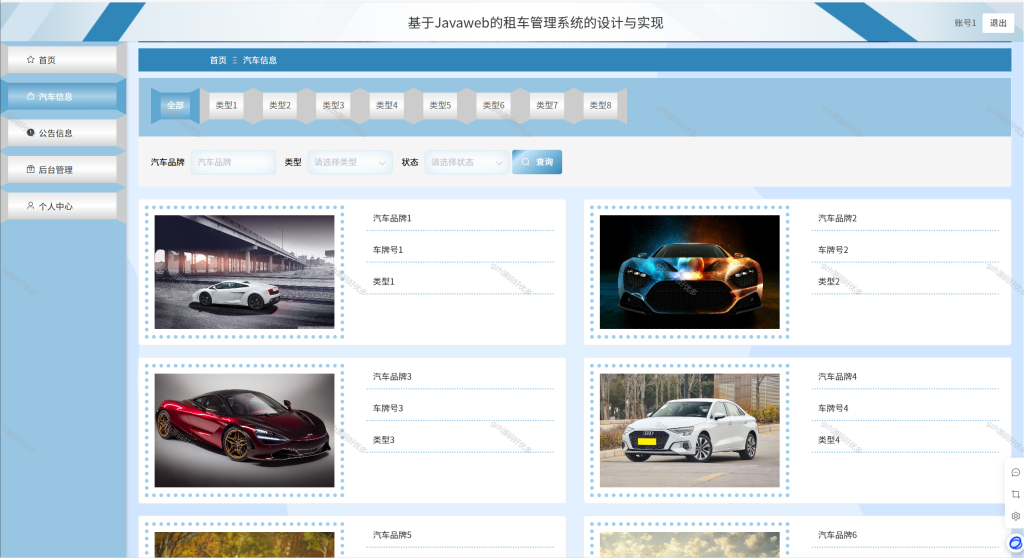
Task: Click the 车牌号2 text
Action: [x=833, y=250]
